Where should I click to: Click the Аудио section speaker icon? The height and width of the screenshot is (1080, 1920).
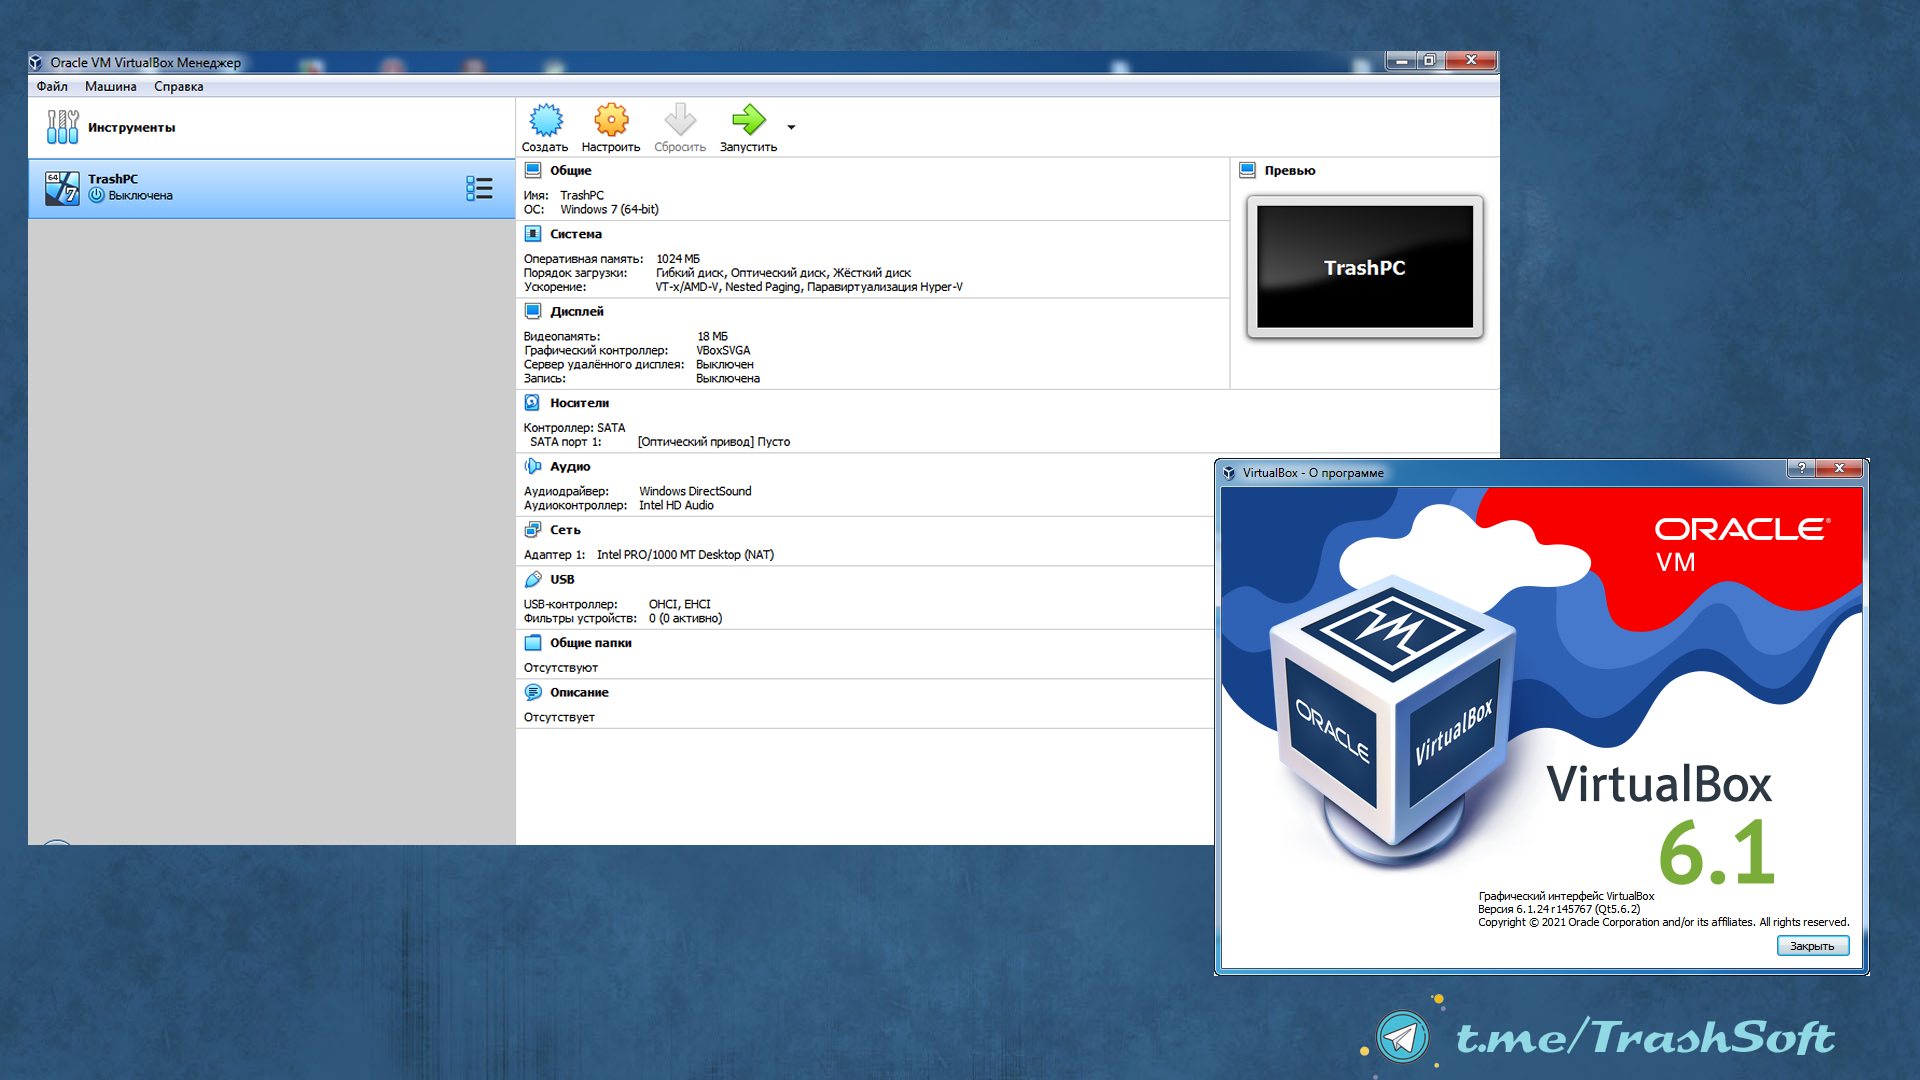(533, 466)
